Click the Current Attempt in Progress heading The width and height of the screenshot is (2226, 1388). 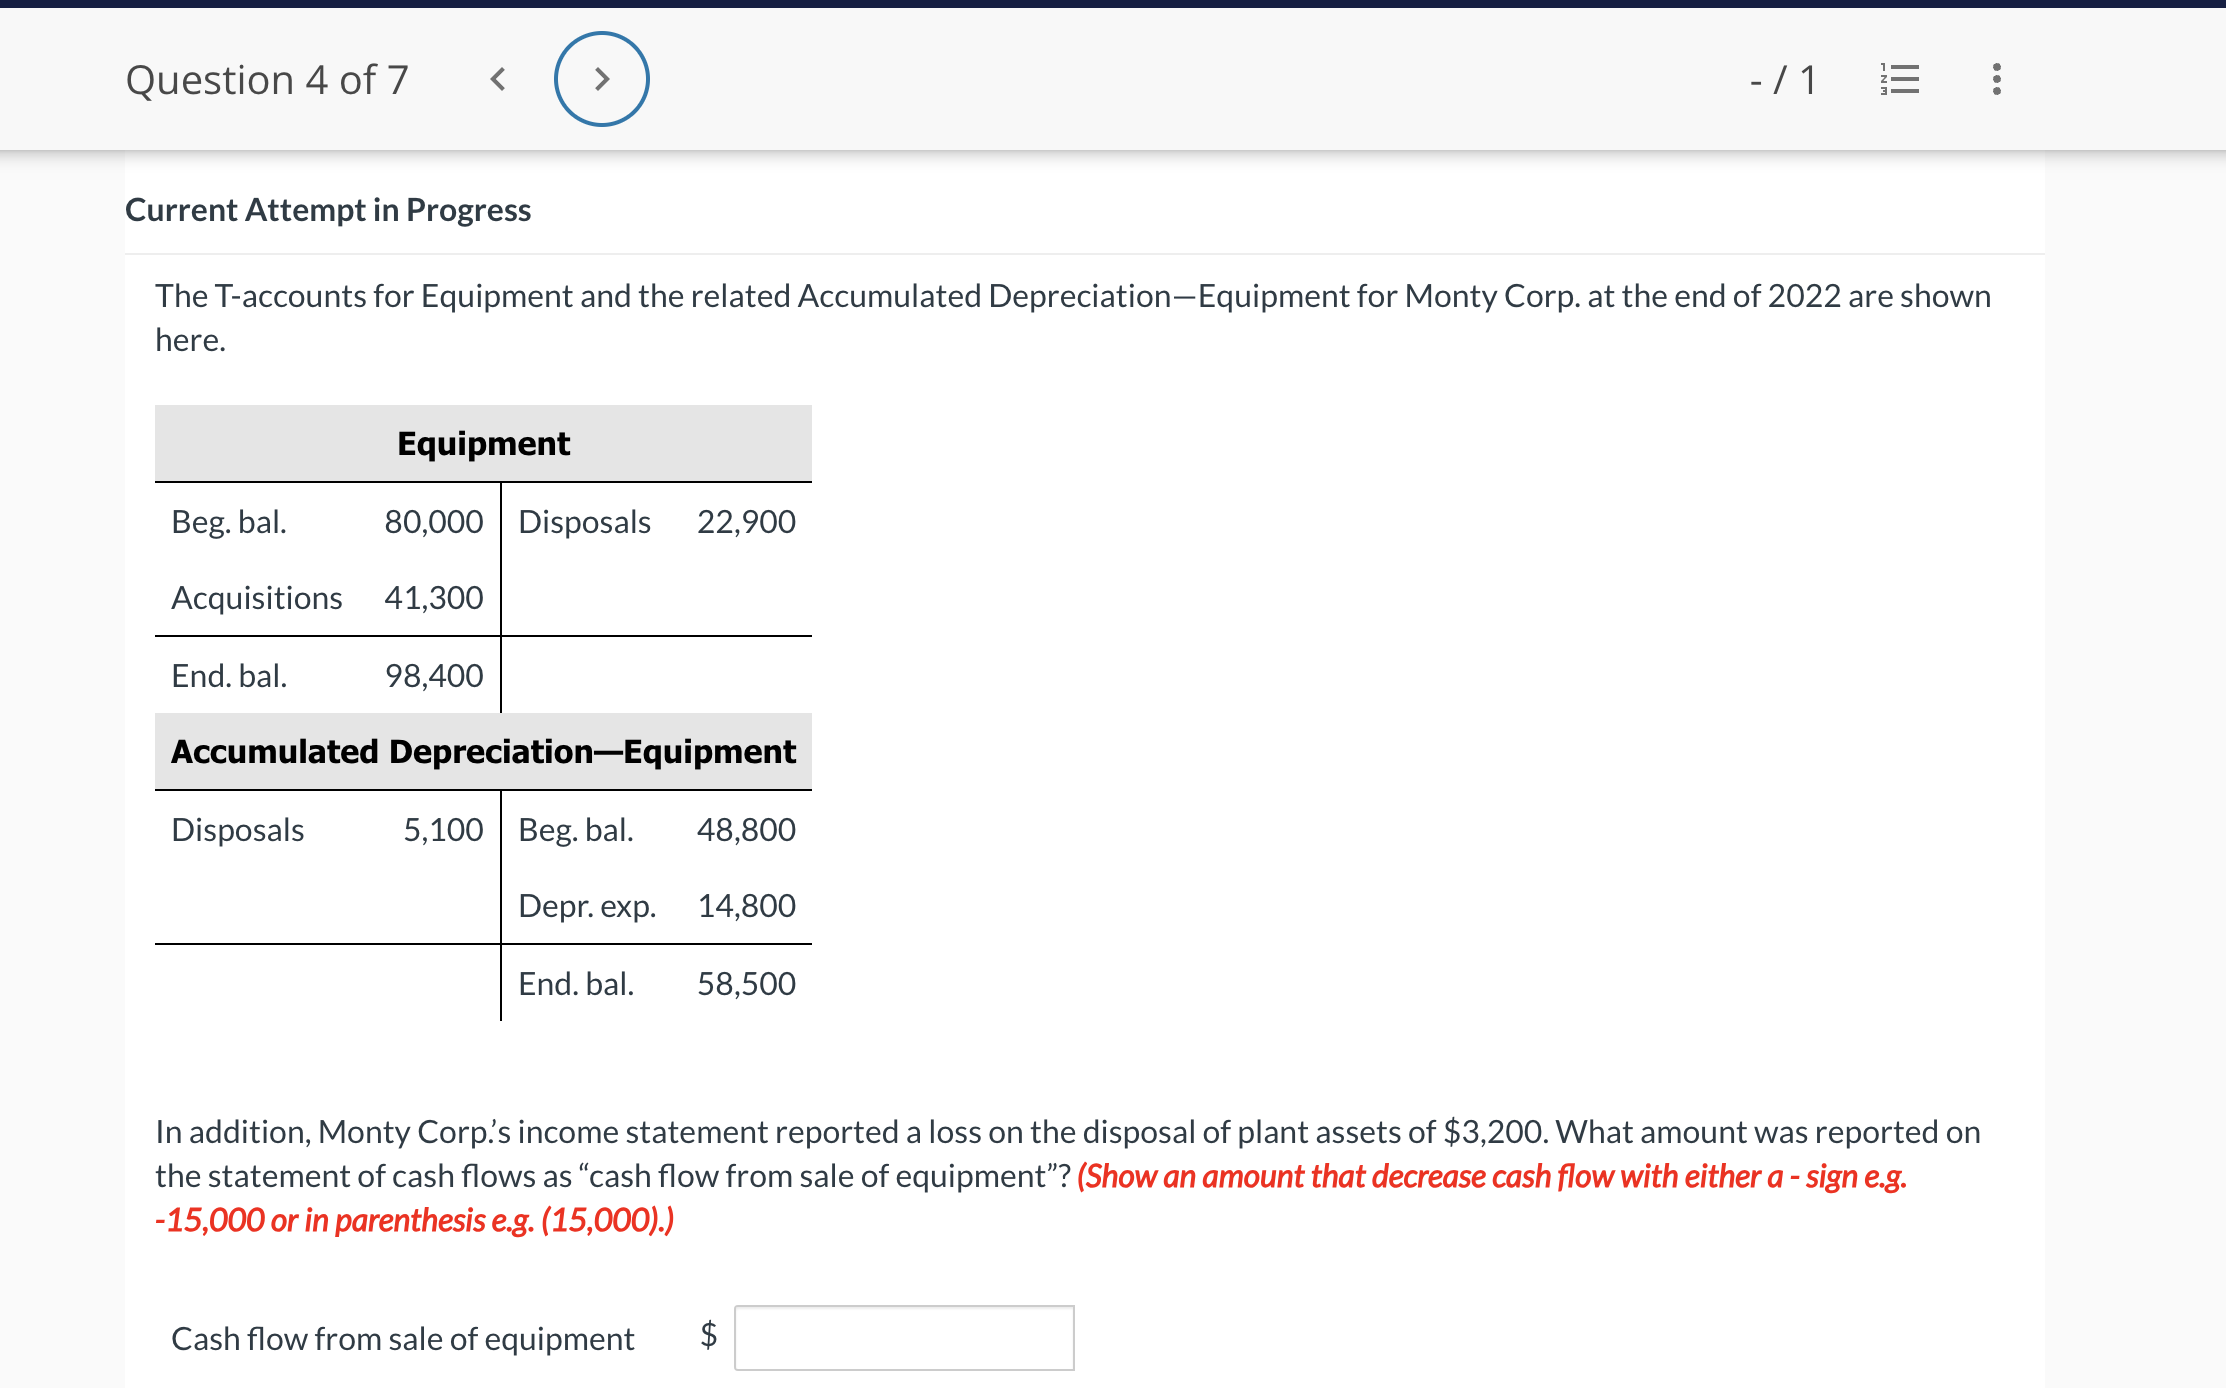coord(328,210)
